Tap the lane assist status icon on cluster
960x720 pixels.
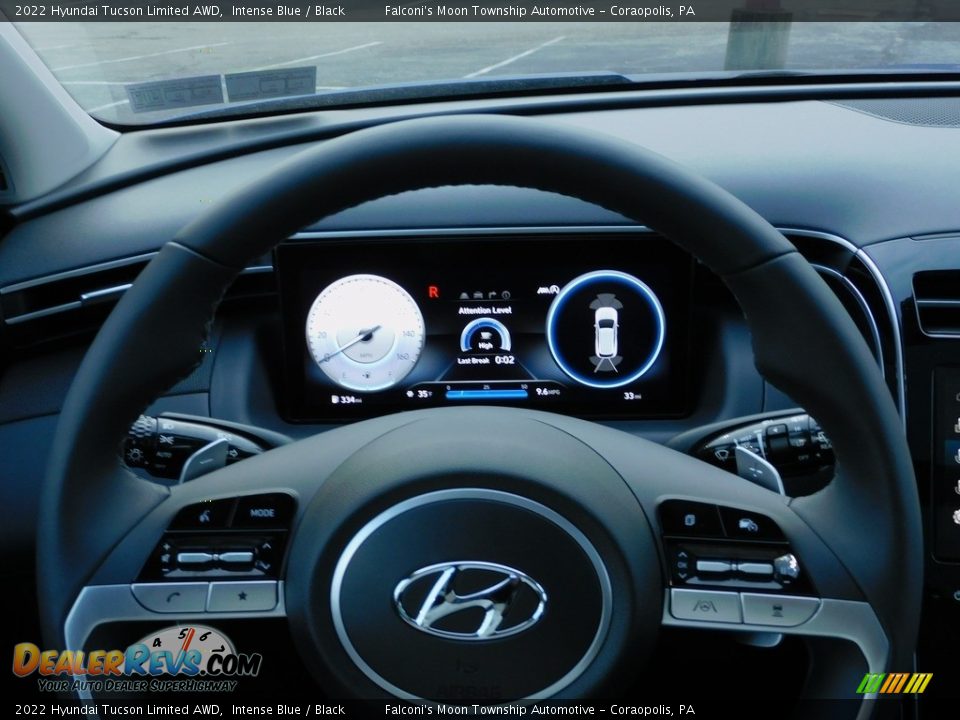click(x=549, y=290)
